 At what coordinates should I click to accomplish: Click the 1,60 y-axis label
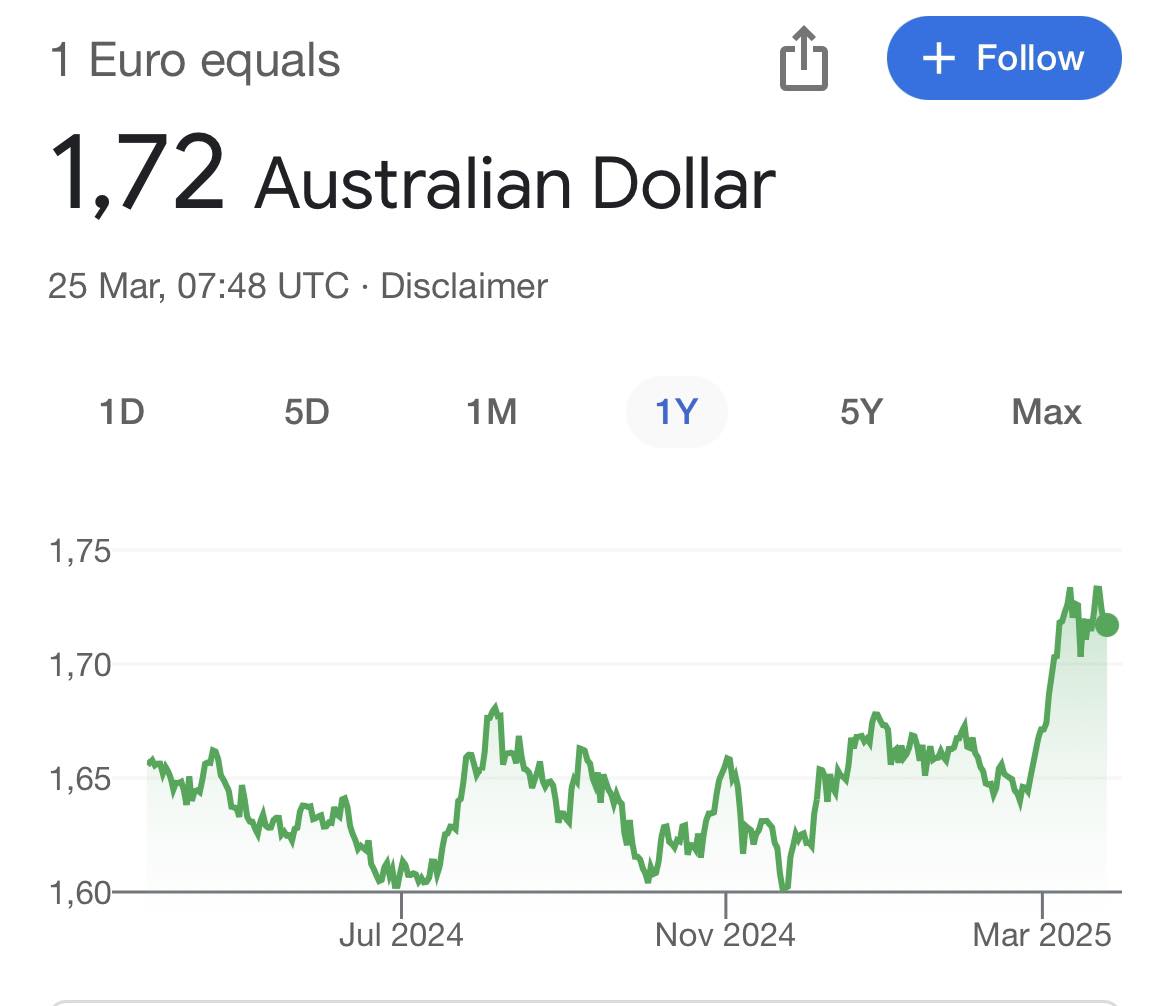click(x=80, y=893)
